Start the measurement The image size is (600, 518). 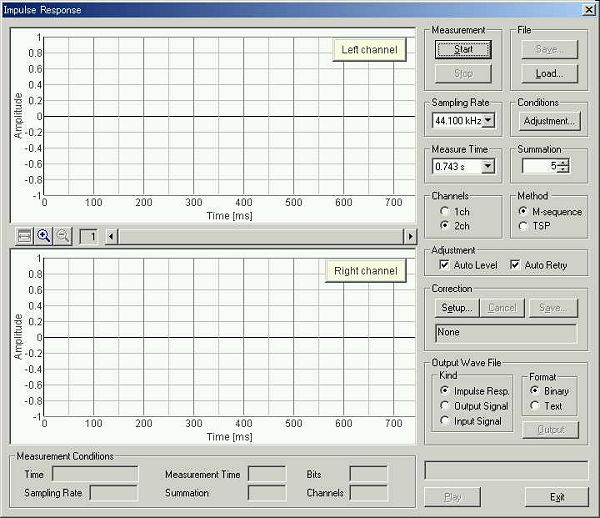(x=463, y=49)
